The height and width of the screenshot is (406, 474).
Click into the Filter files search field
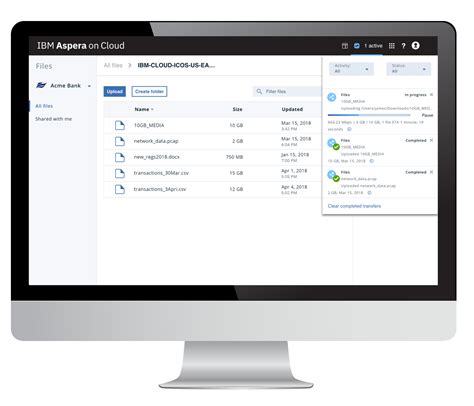287,91
